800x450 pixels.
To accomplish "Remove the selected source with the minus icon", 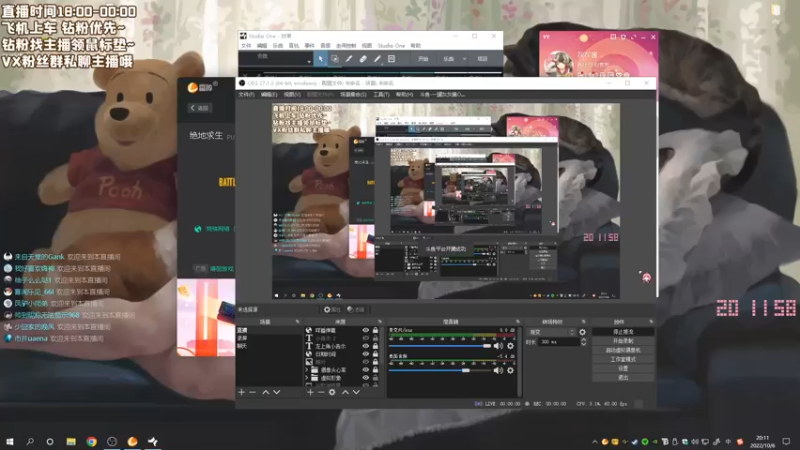I will [x=321, y=392].
